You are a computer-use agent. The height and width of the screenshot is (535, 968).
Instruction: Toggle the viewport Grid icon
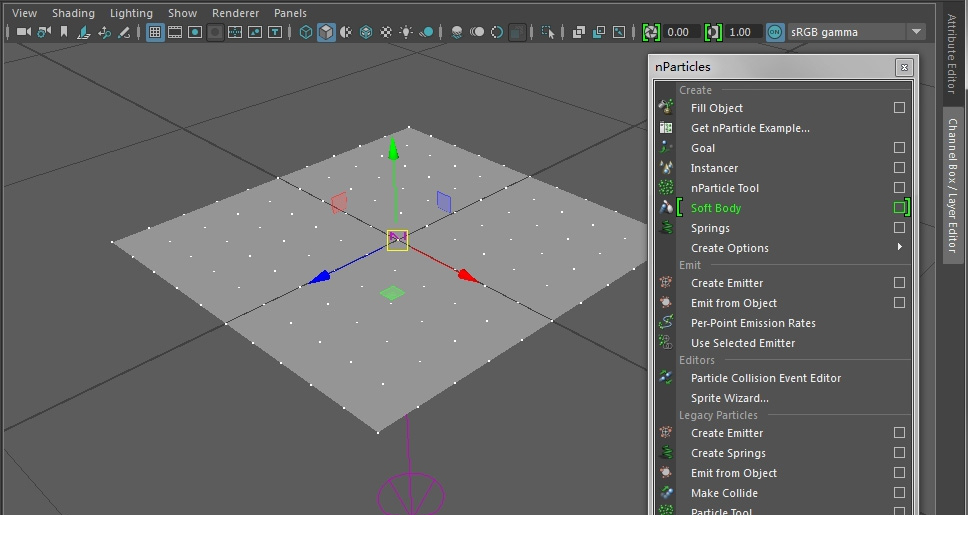[x=155, y=32]
